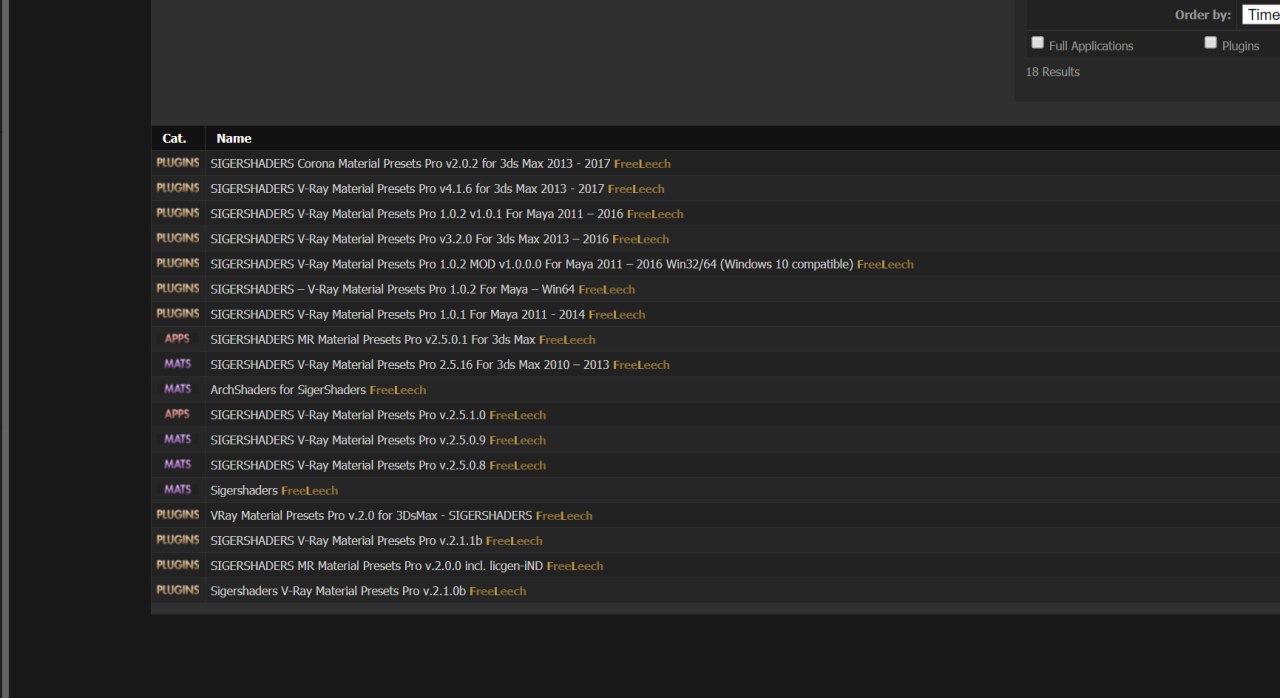Image resolution: width=1280 pixels, height=698 pixels.
Task: Click PLUGINS icon beside VRay Presets Pro v.2.0 3DsMax
Action: click(178, 514)
